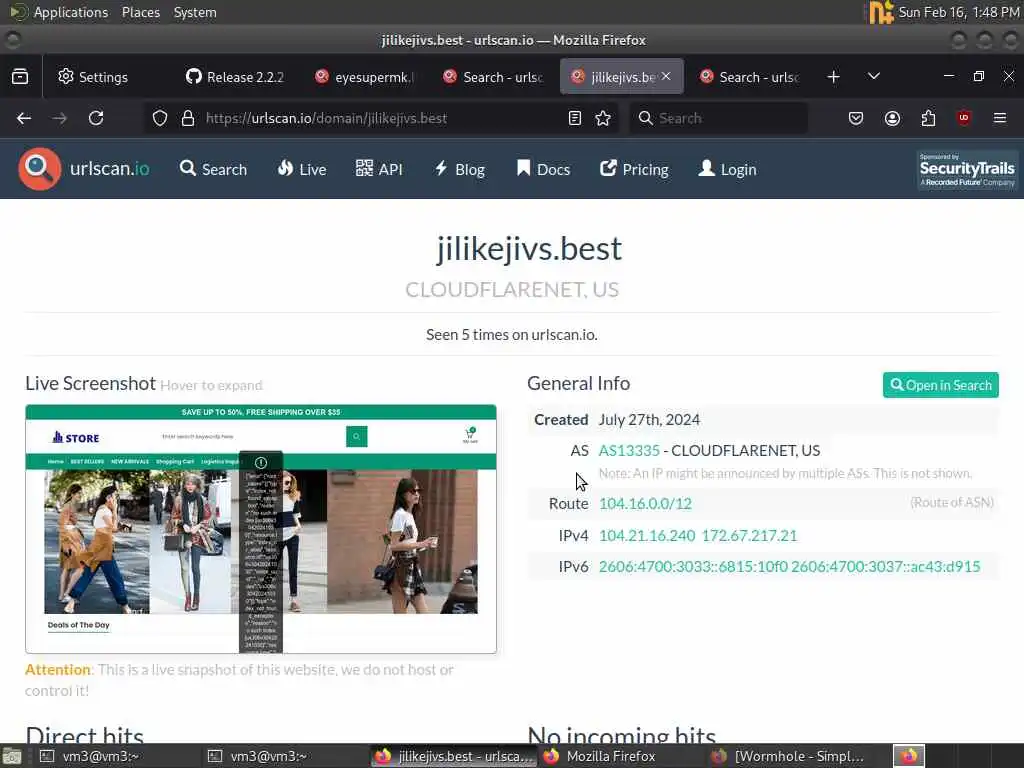The width and height of the screenshot is (1024, 768).
Task: Switch to the eyesupermk tab
Action: tap(366, 77)
